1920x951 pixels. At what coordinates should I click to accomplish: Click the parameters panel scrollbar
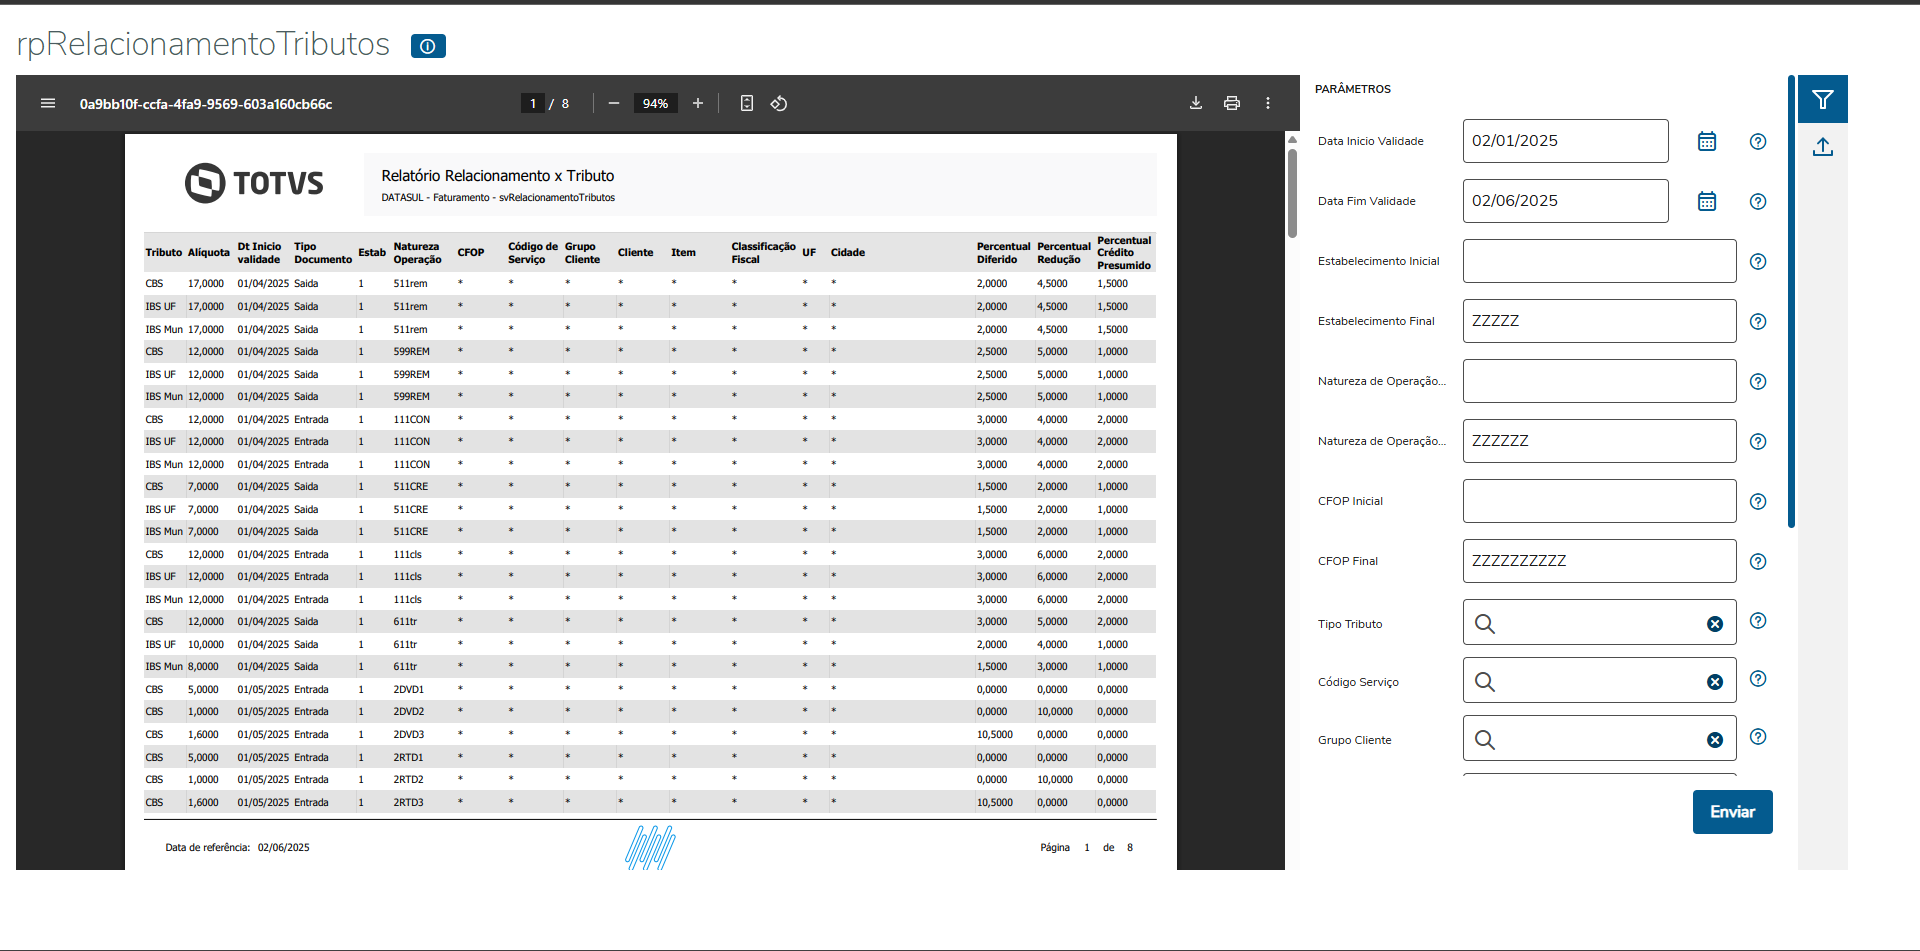tap(1791, 301)
